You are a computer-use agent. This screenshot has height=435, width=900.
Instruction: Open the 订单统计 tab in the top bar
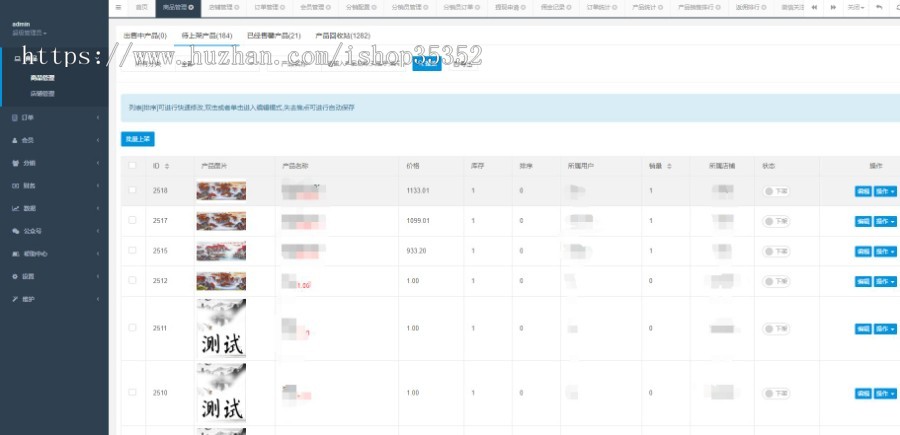(x=602, y=8)
